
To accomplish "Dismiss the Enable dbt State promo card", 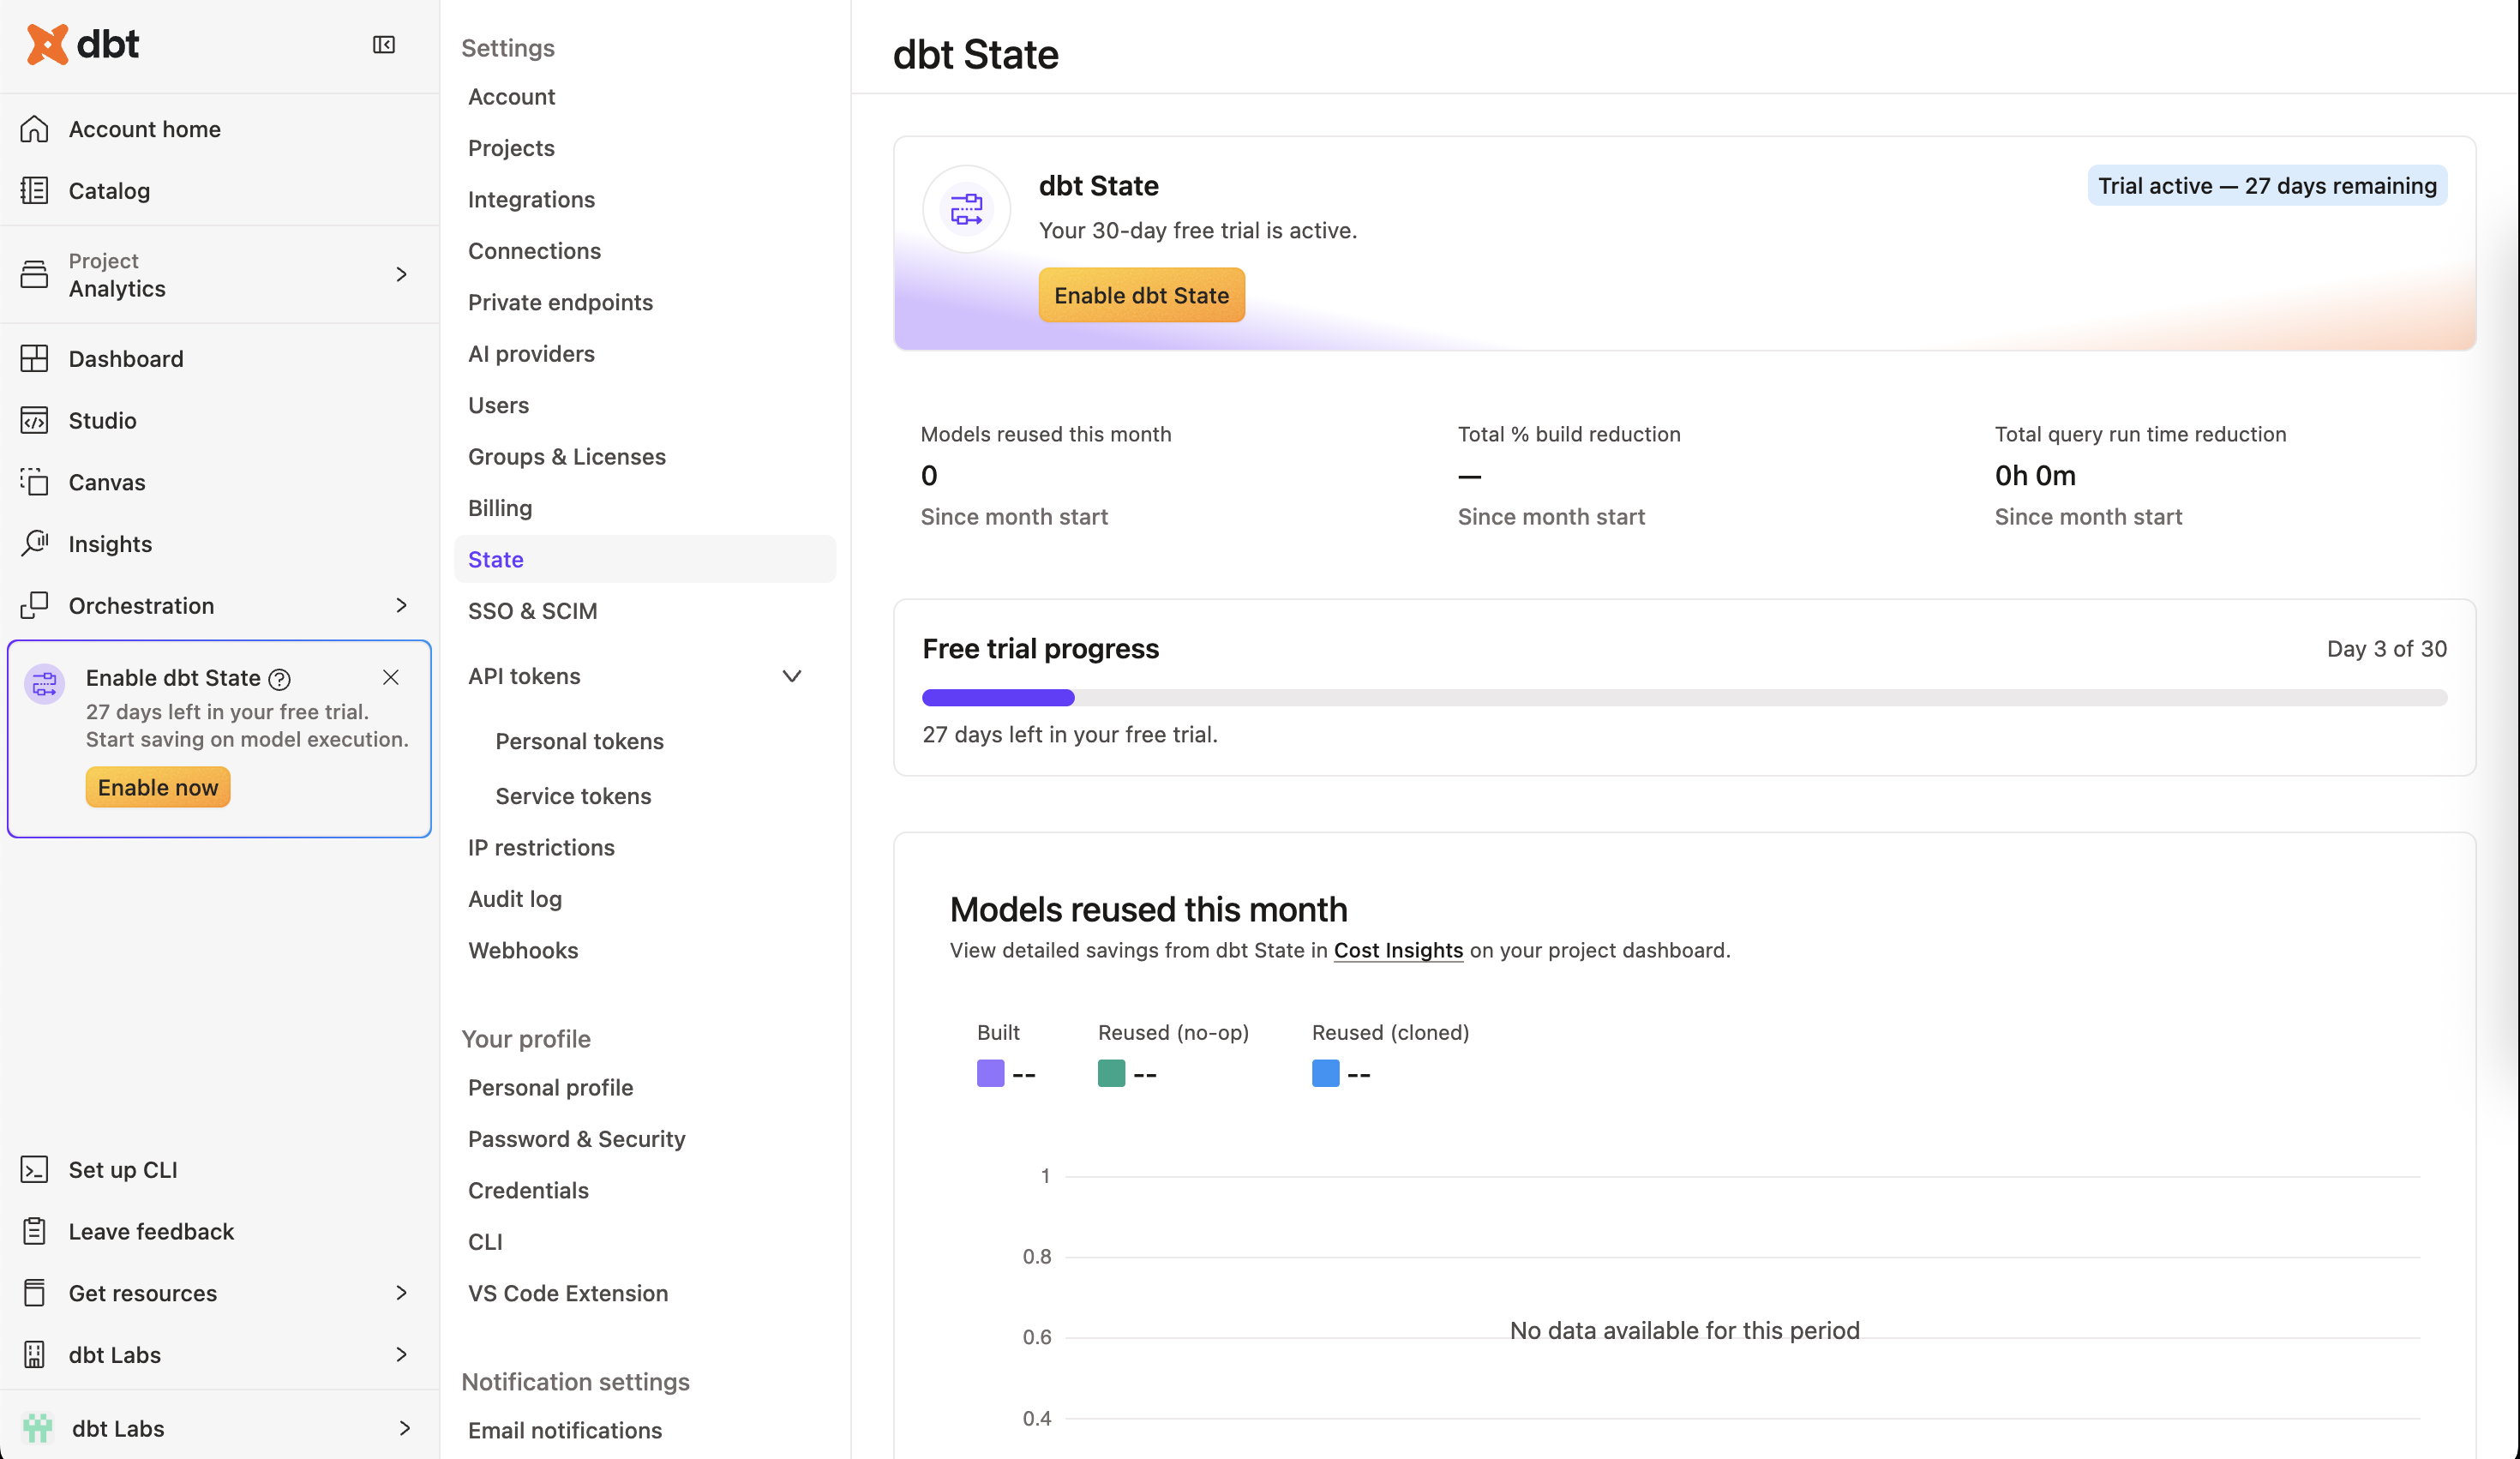I will pos(391,678).
